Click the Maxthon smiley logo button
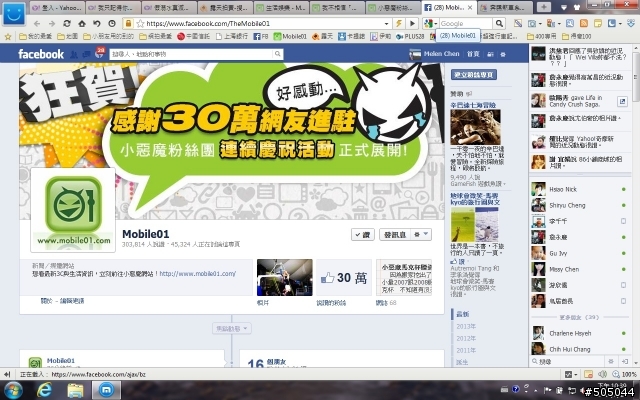 click(13, 13)
